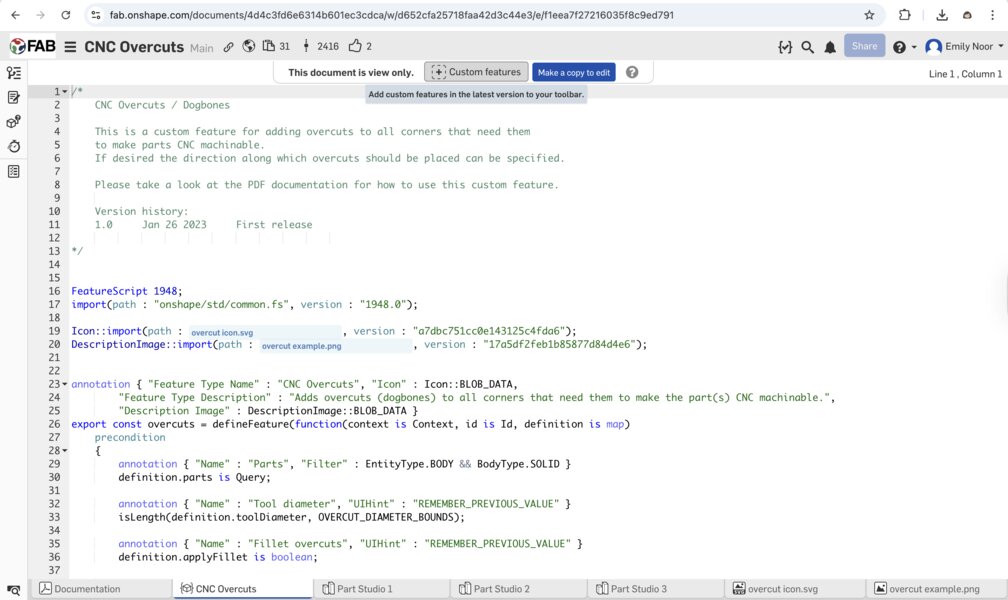The height and width of the screenshot is (600, 1008).
Task: Open browser extensions menu
Action: click(x=904, y=15)
